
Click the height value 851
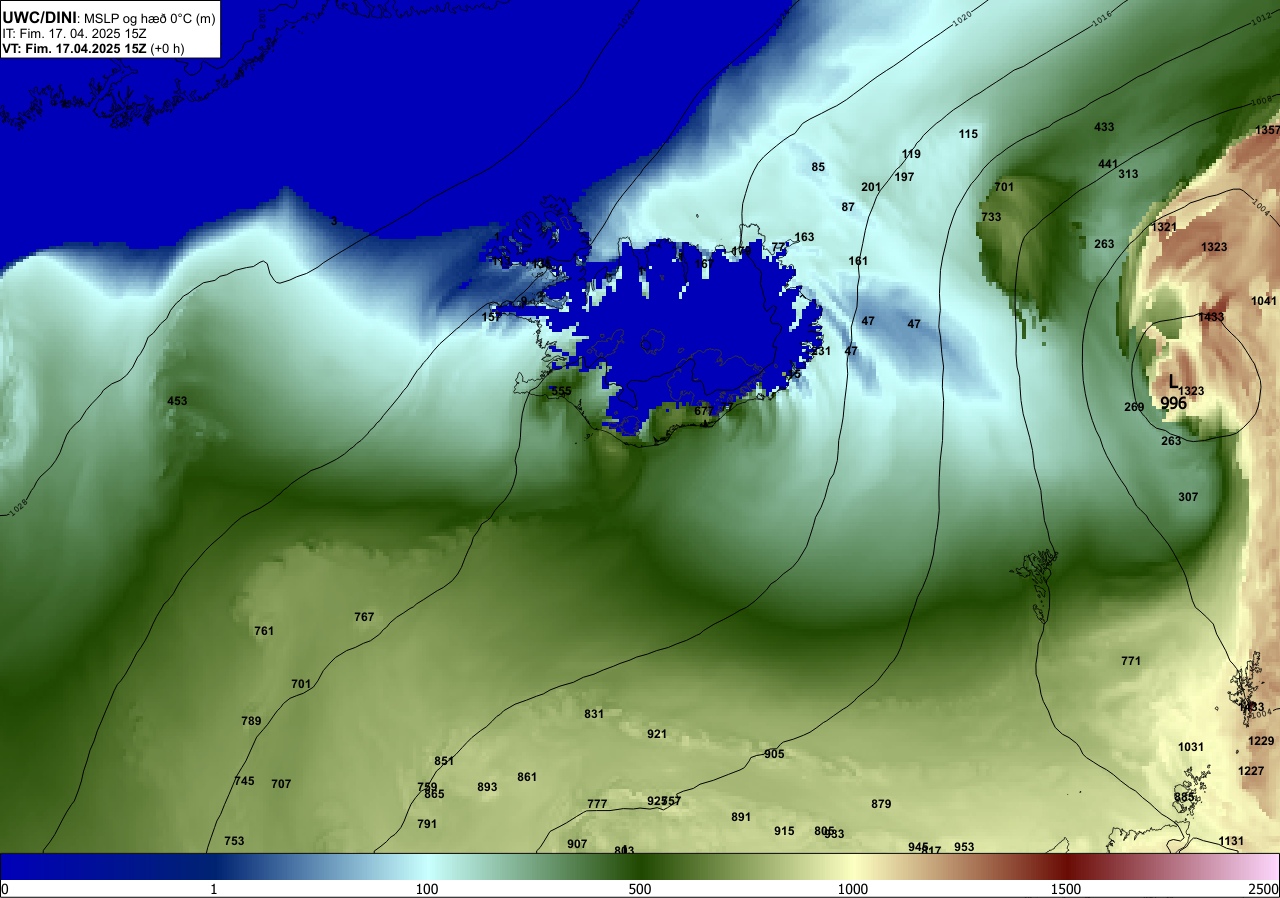click(444, 761)
